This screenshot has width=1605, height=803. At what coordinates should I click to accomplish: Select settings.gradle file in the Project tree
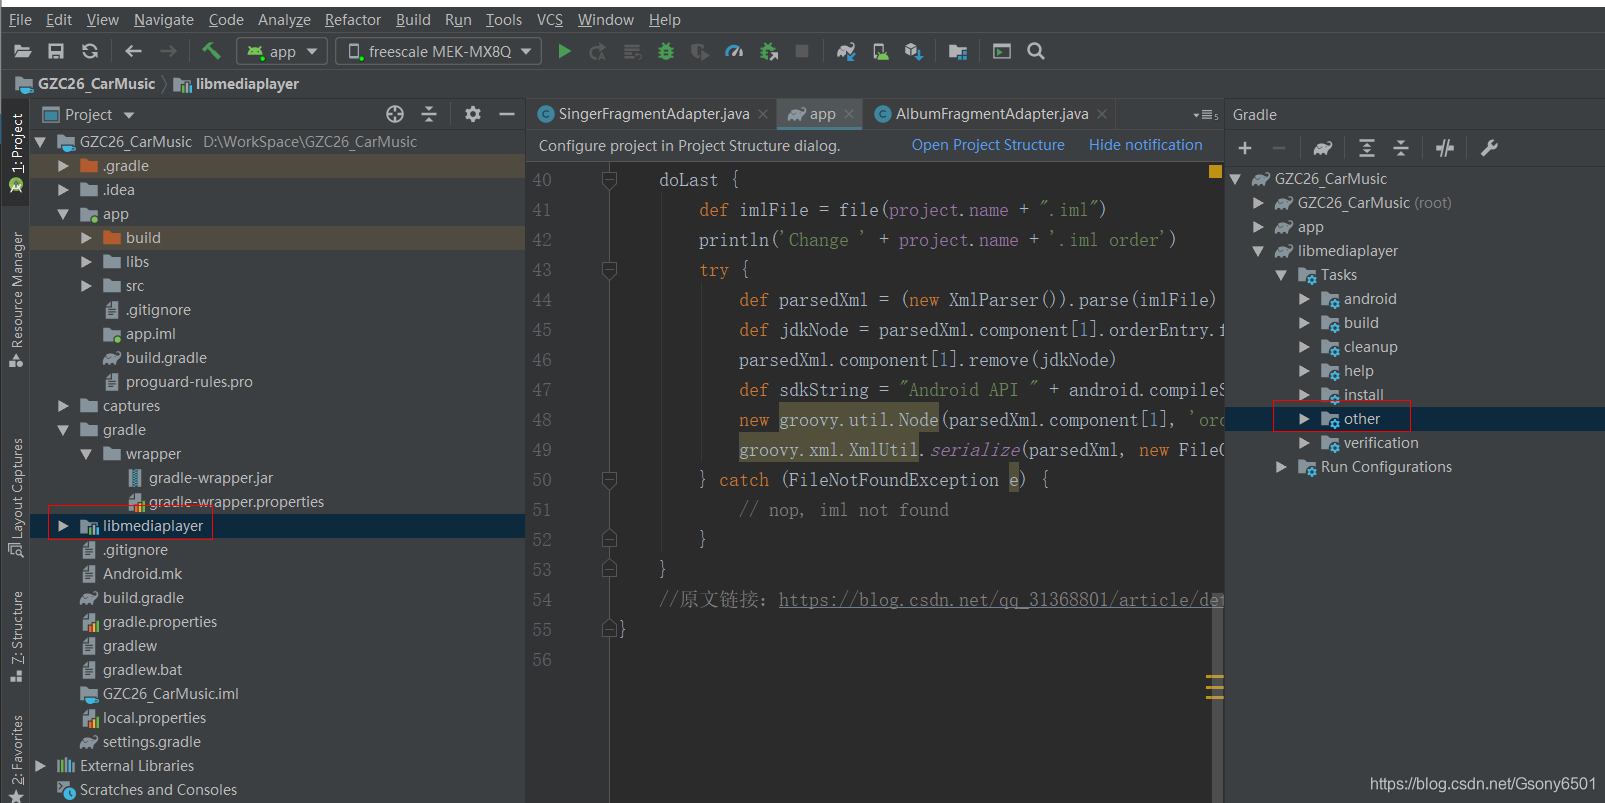coord(152,742)
